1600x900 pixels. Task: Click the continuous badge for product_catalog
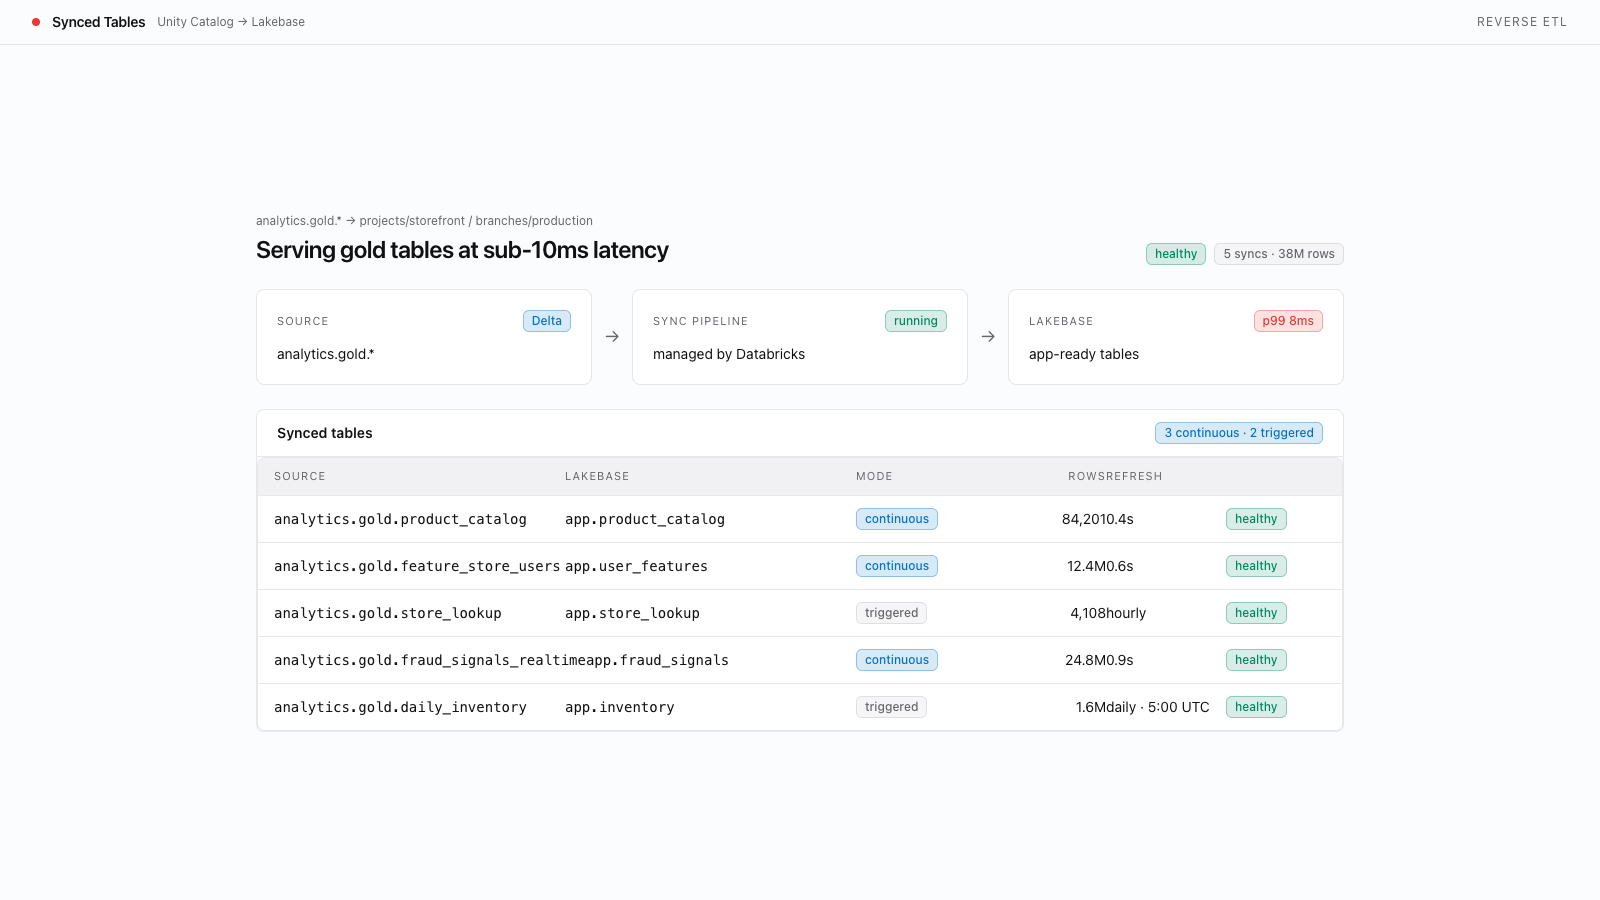tap(897, 519)
